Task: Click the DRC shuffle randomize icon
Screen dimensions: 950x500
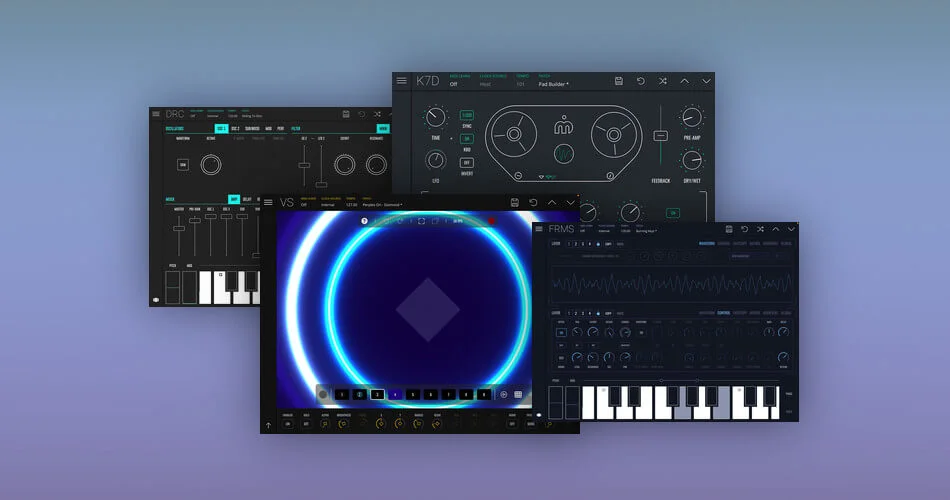Action: (377, 114)
